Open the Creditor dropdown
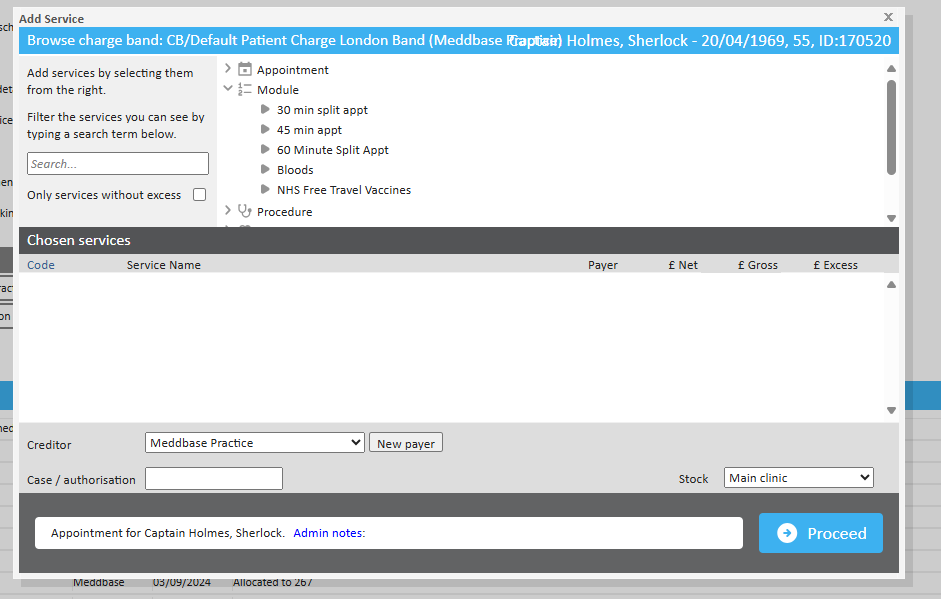 click(x=255, y=443)
